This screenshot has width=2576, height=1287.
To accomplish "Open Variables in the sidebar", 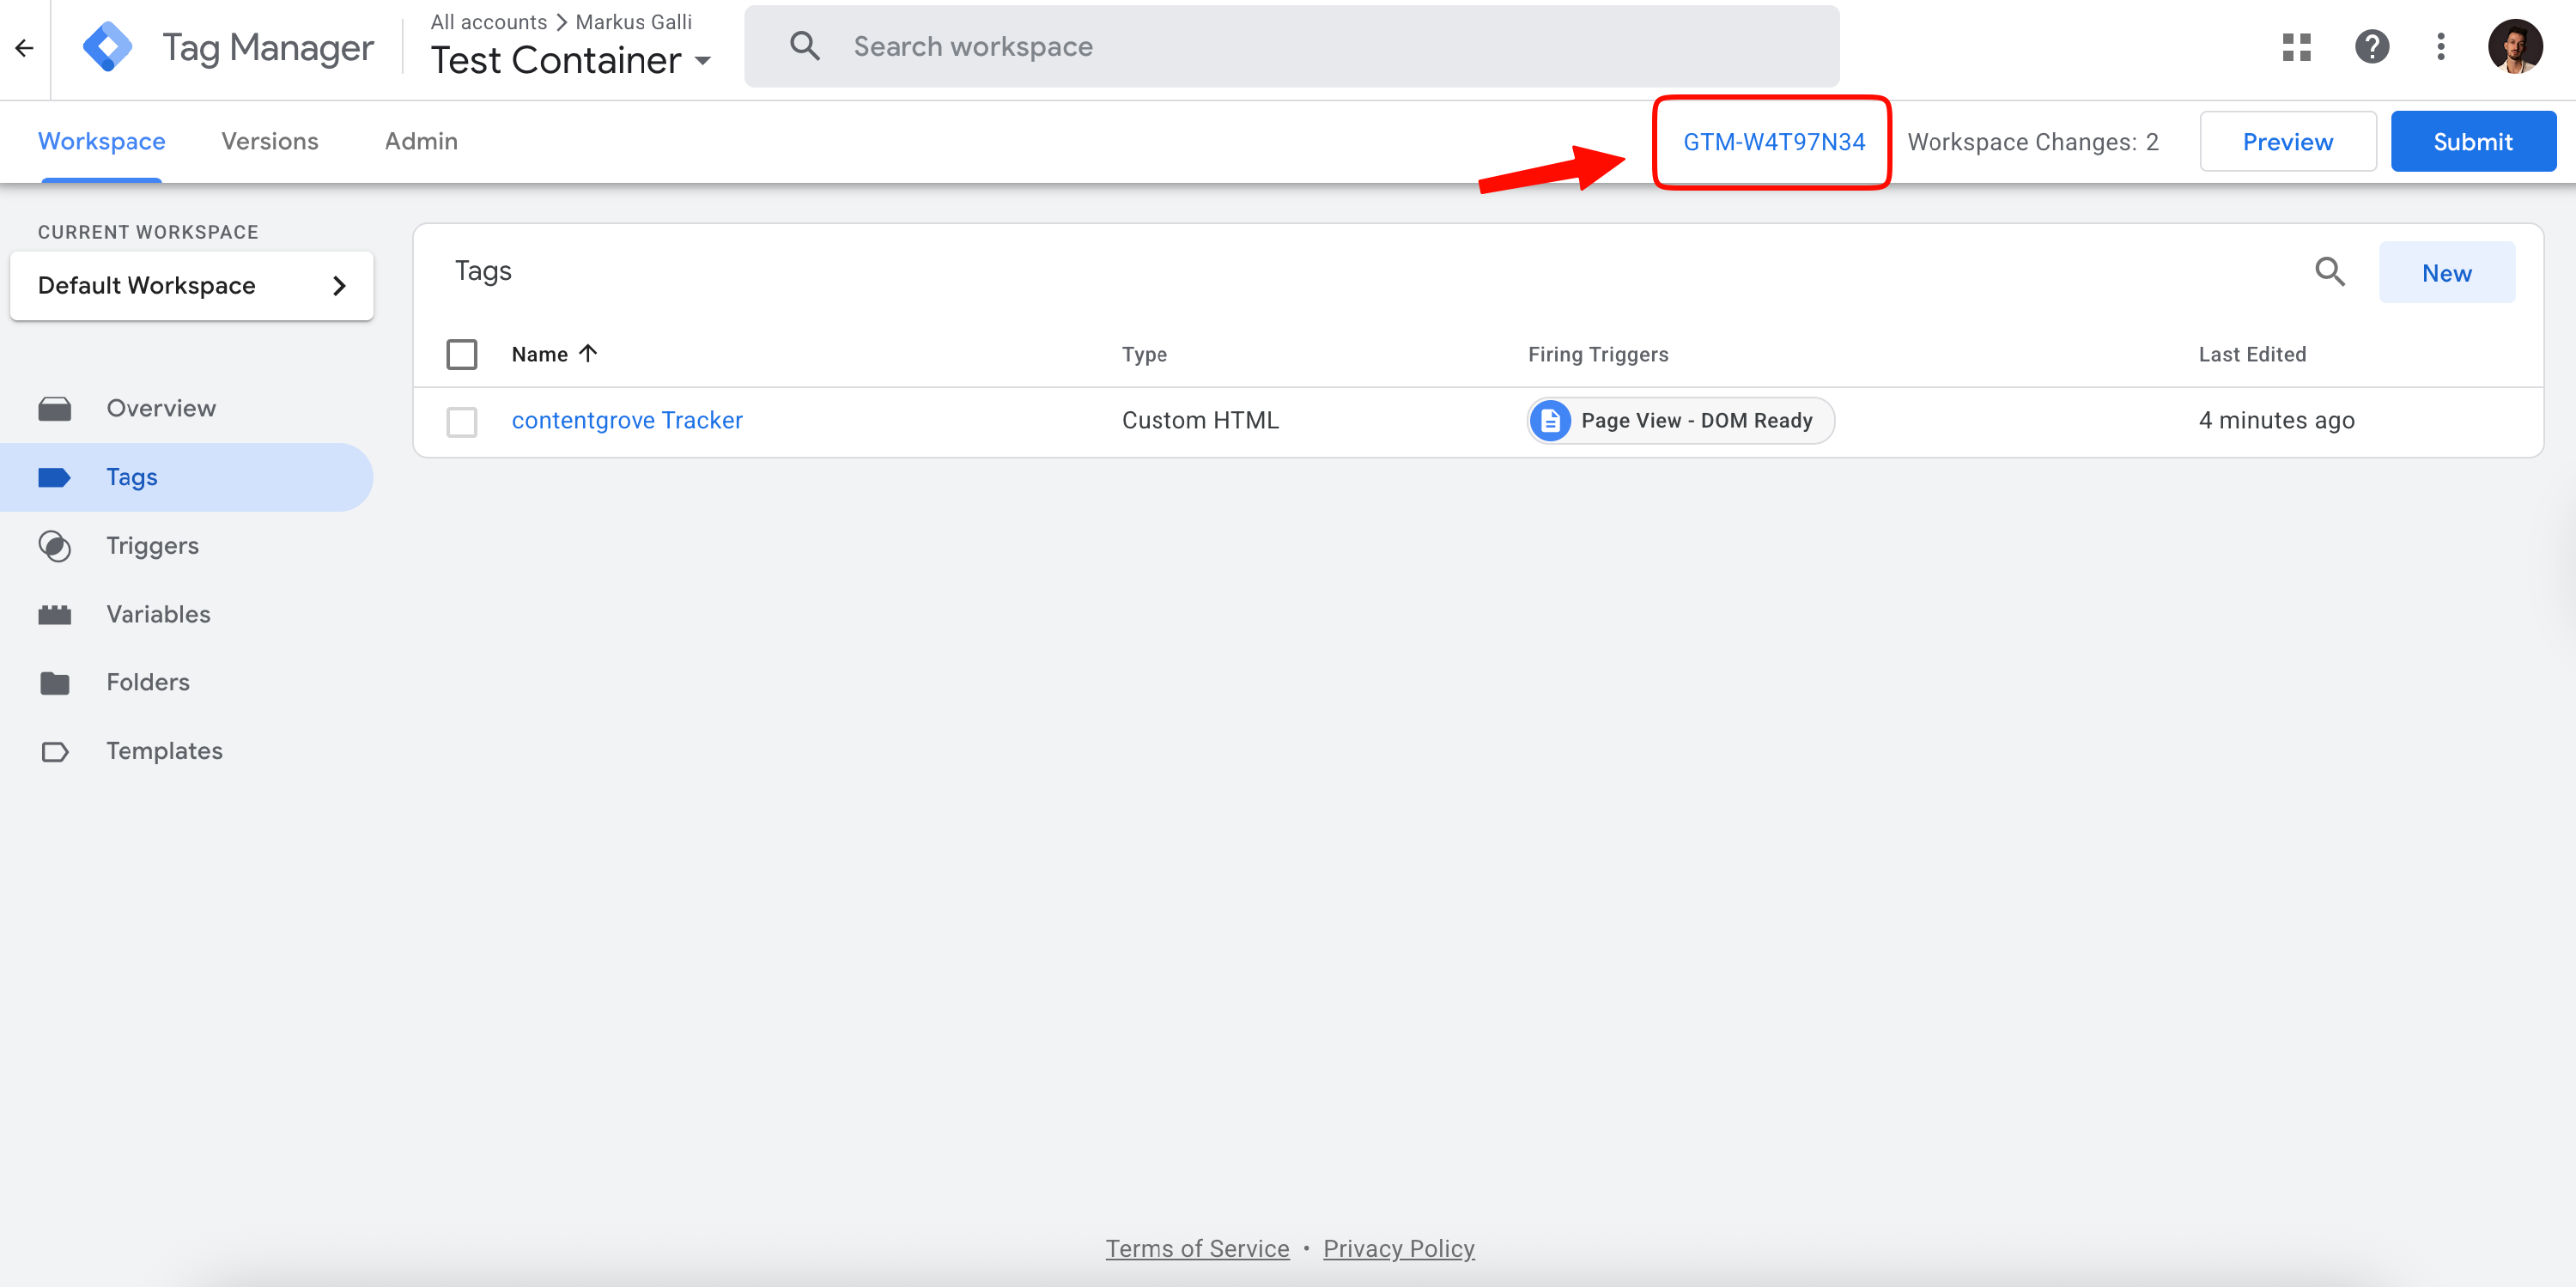I will [x=158, y=614].
